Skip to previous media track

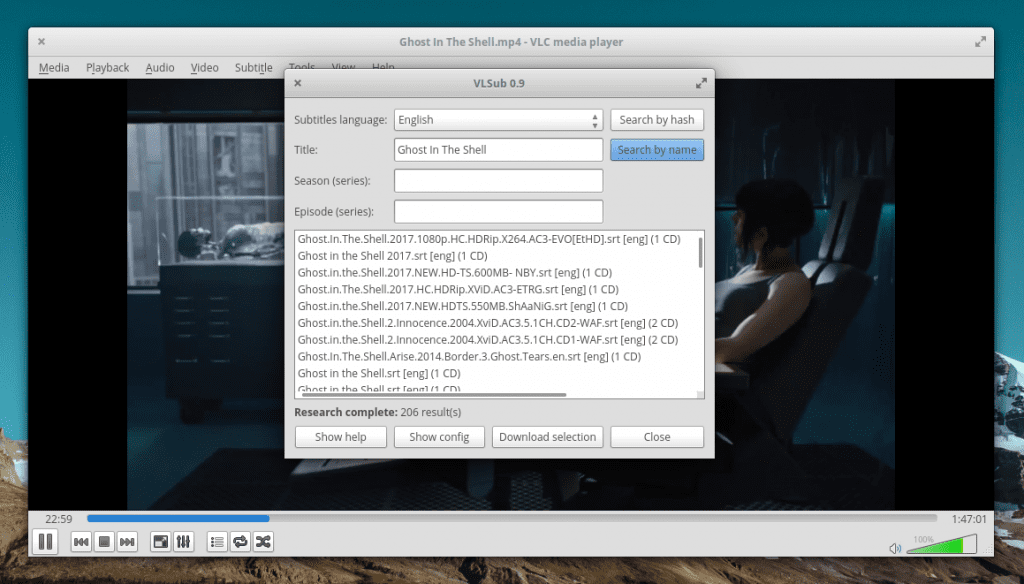click(81, 542)
